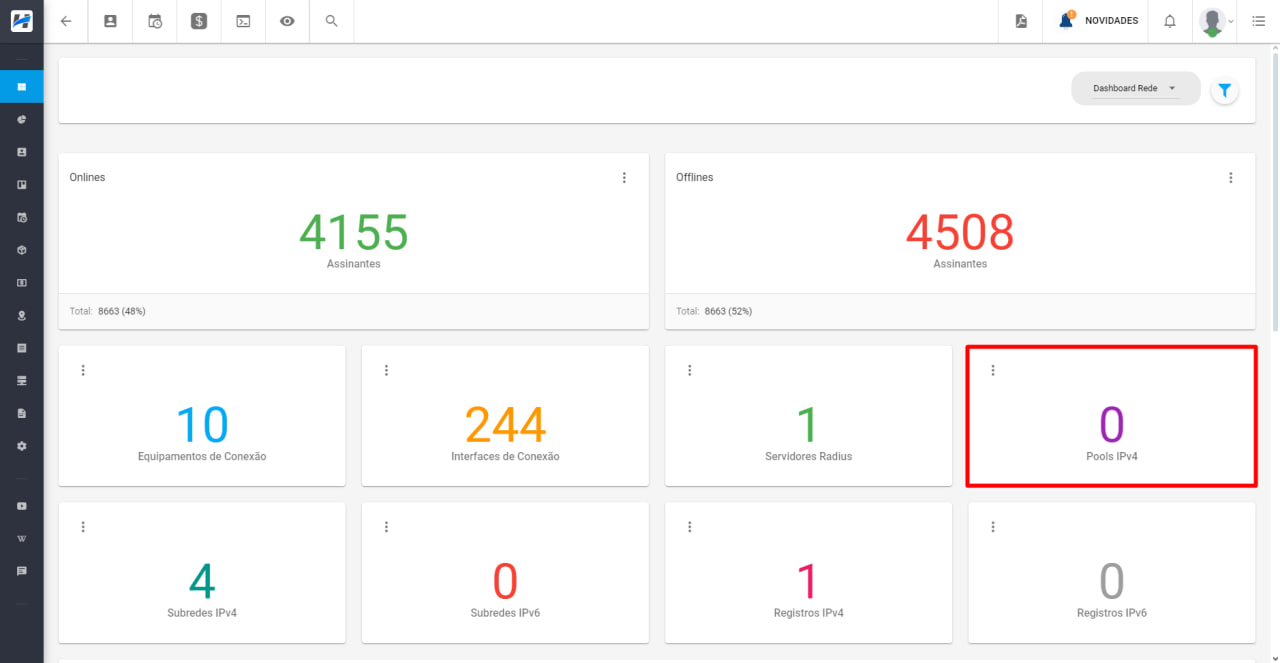Open the sidebar calendar clock icon
Screen dimensions: 1280x663
click(22, 217)
